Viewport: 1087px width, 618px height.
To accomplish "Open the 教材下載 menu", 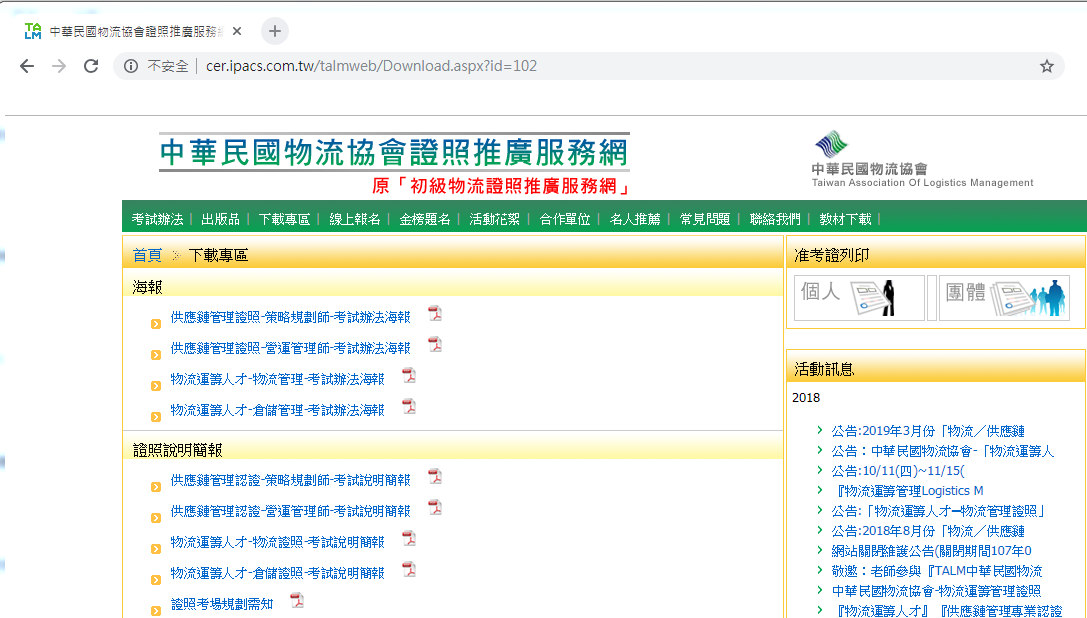I will coord(845,219).
